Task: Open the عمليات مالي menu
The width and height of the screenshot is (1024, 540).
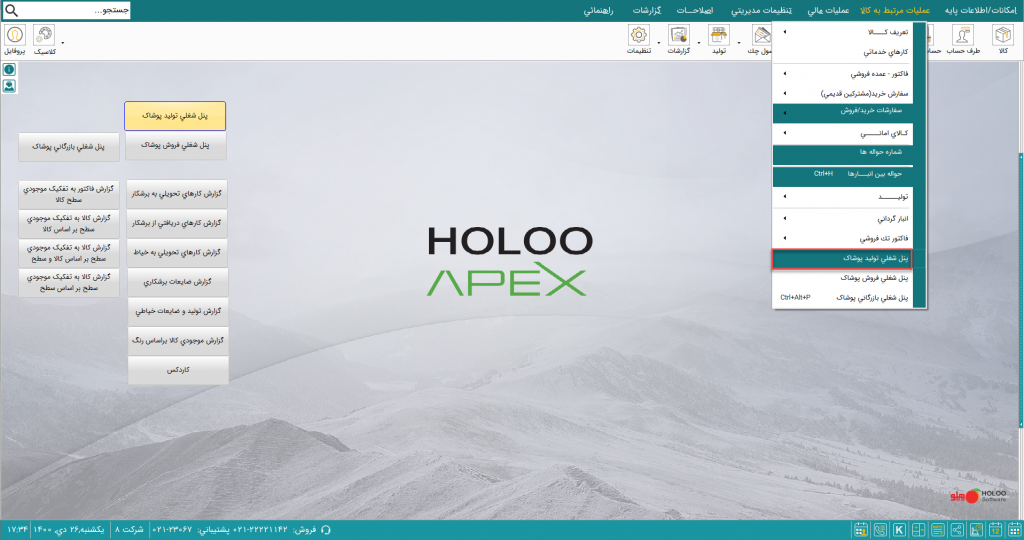Action: pyautogui.click(x=828, y=10)
